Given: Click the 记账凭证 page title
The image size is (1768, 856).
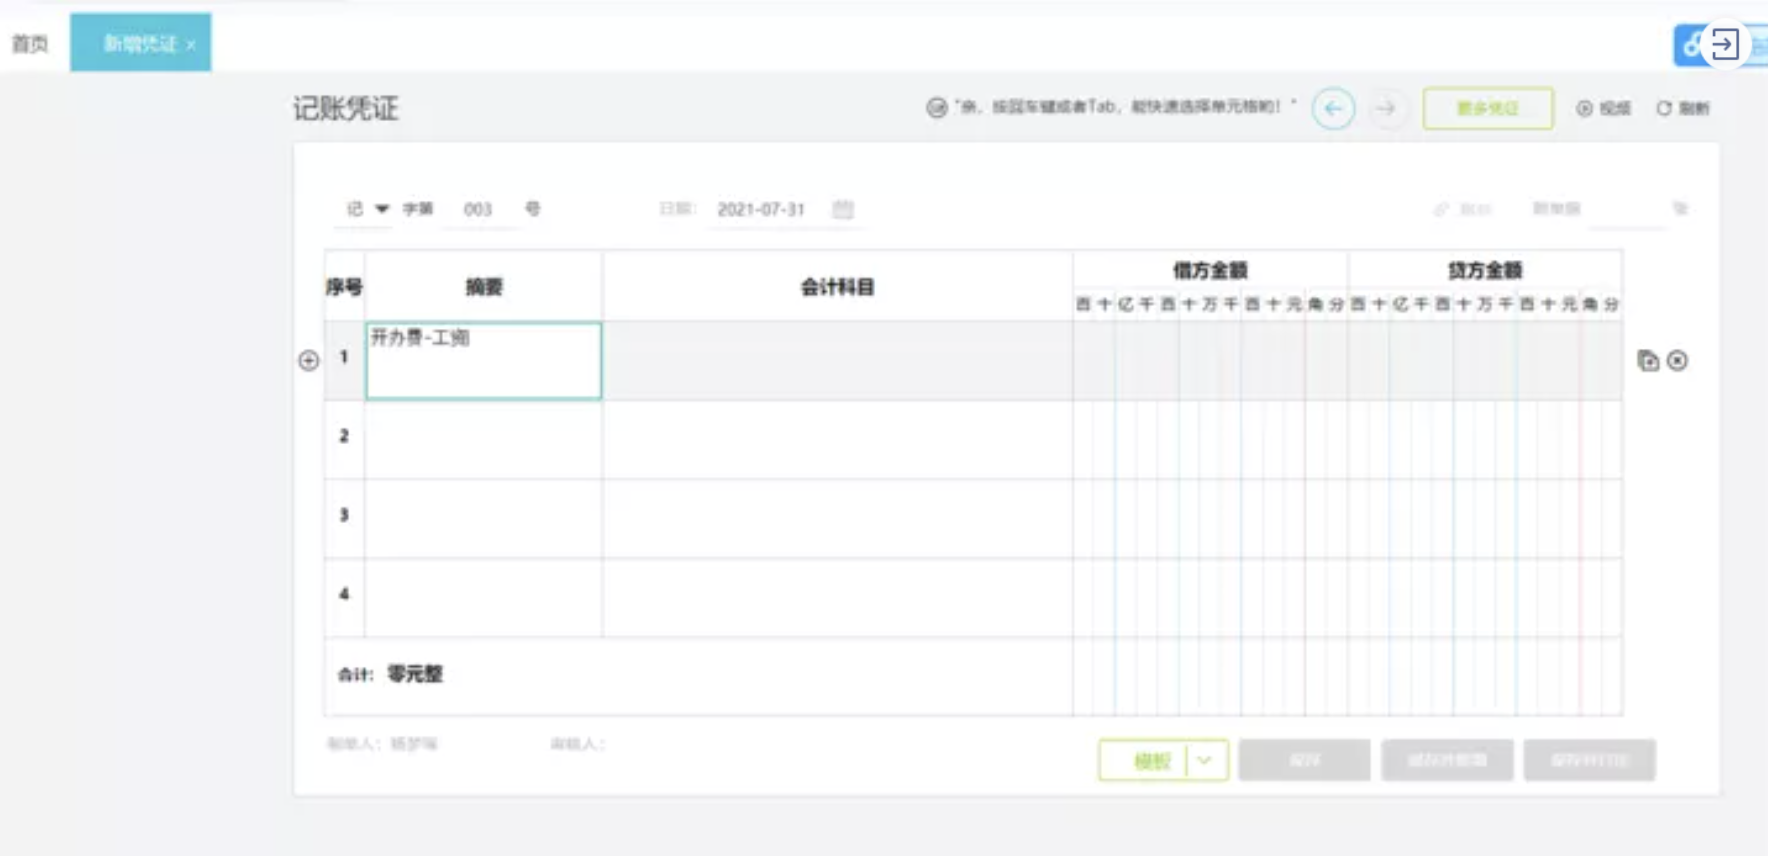Looking at the screenshot, I should coord(346,108).
